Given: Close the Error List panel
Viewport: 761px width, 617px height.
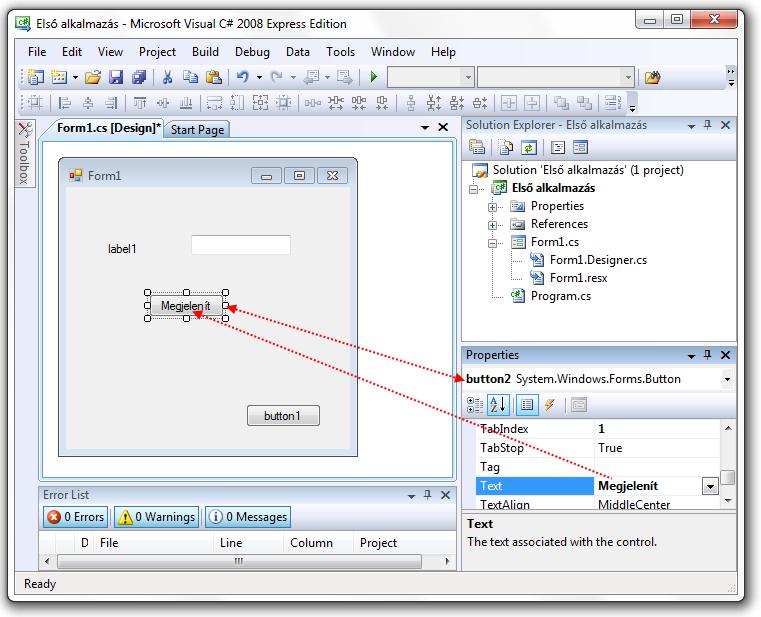Looking at the screenshot, I should tap(445, 495).
